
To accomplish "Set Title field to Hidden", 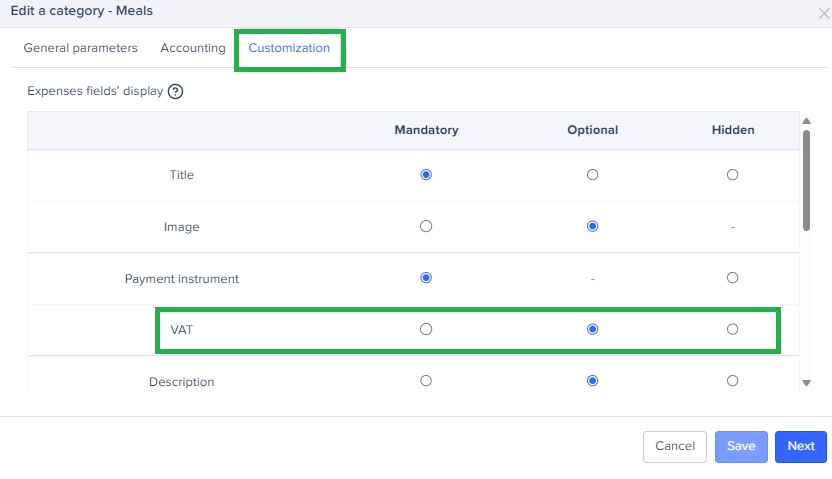I will [732, 175].
